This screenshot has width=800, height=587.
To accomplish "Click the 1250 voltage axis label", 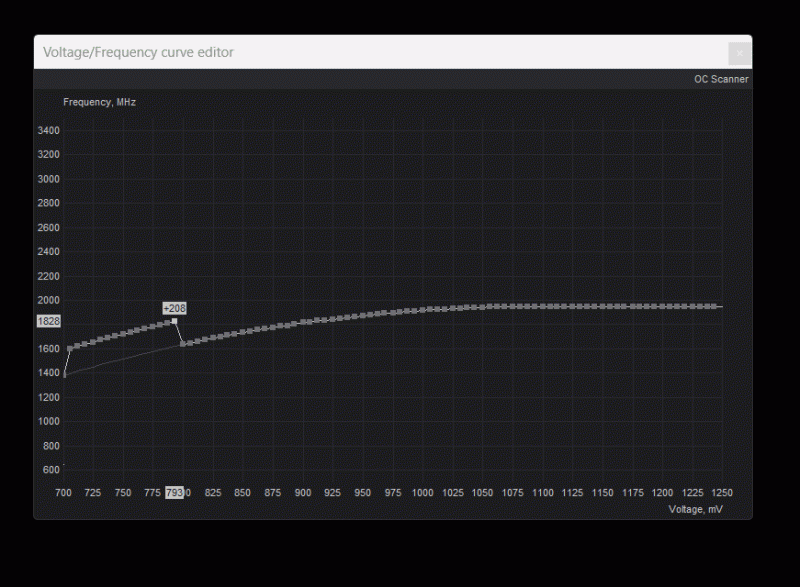I will point(722,493).
